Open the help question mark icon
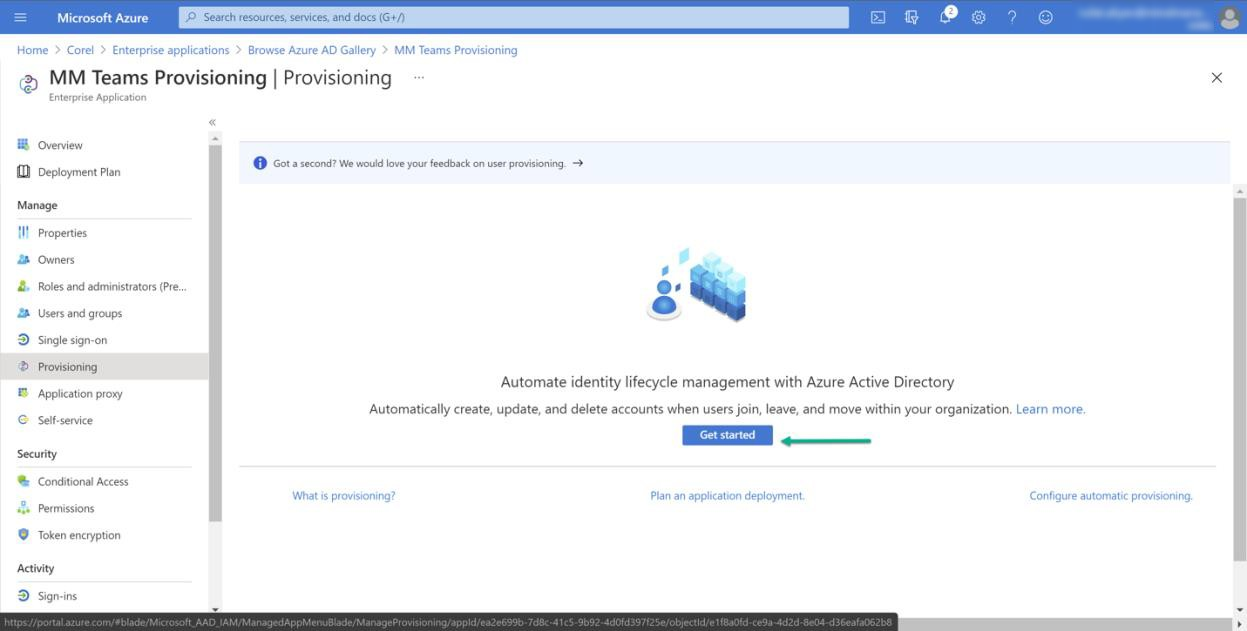 pos(1012,17)
